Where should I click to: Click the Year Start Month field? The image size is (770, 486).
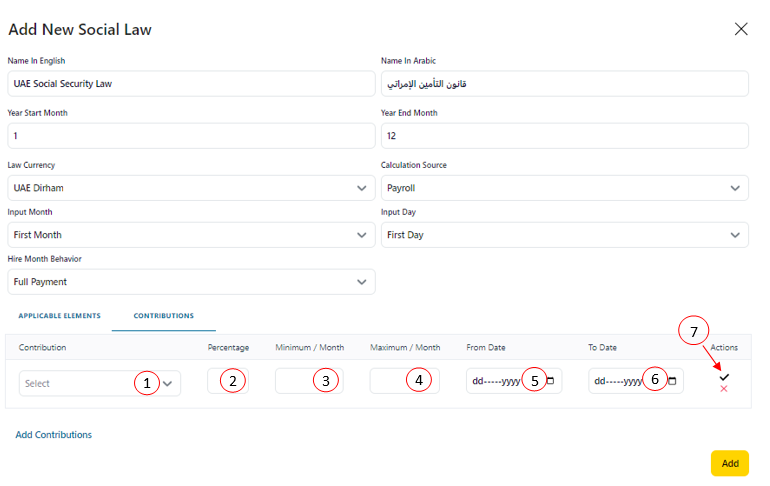tap(191, 136)
